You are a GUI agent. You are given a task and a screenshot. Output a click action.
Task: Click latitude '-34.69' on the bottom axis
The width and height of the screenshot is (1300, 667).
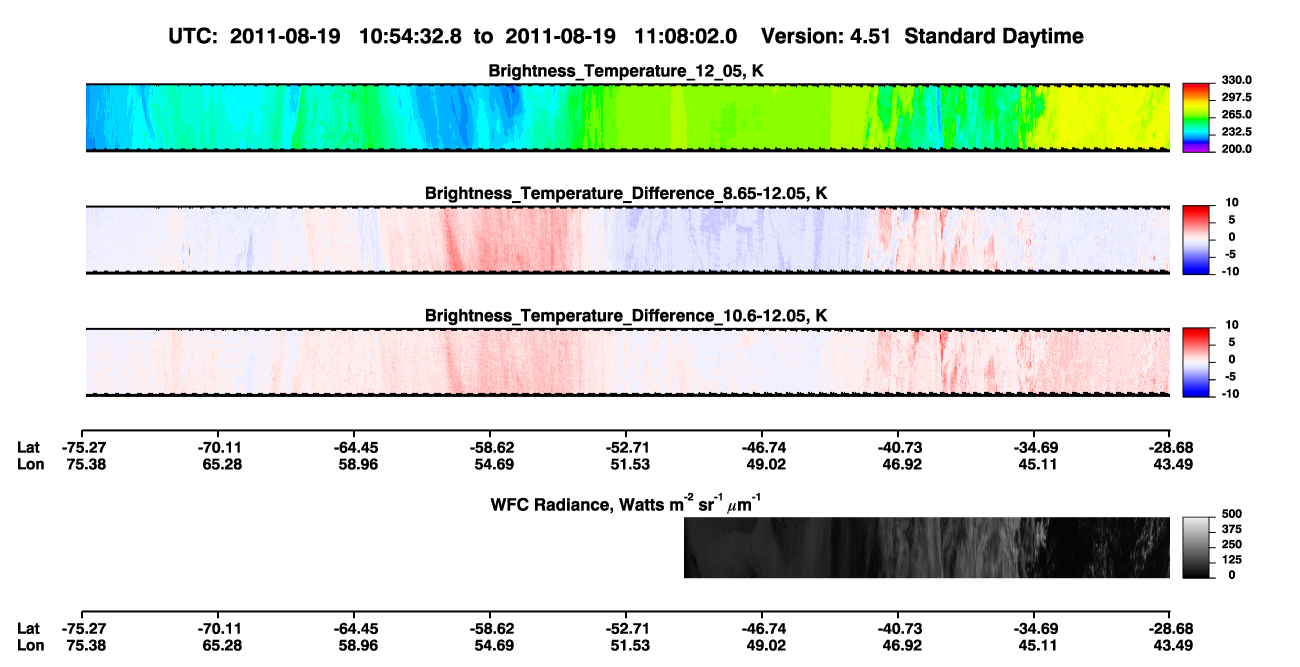pyautogui.click(x=1034, y=629)
